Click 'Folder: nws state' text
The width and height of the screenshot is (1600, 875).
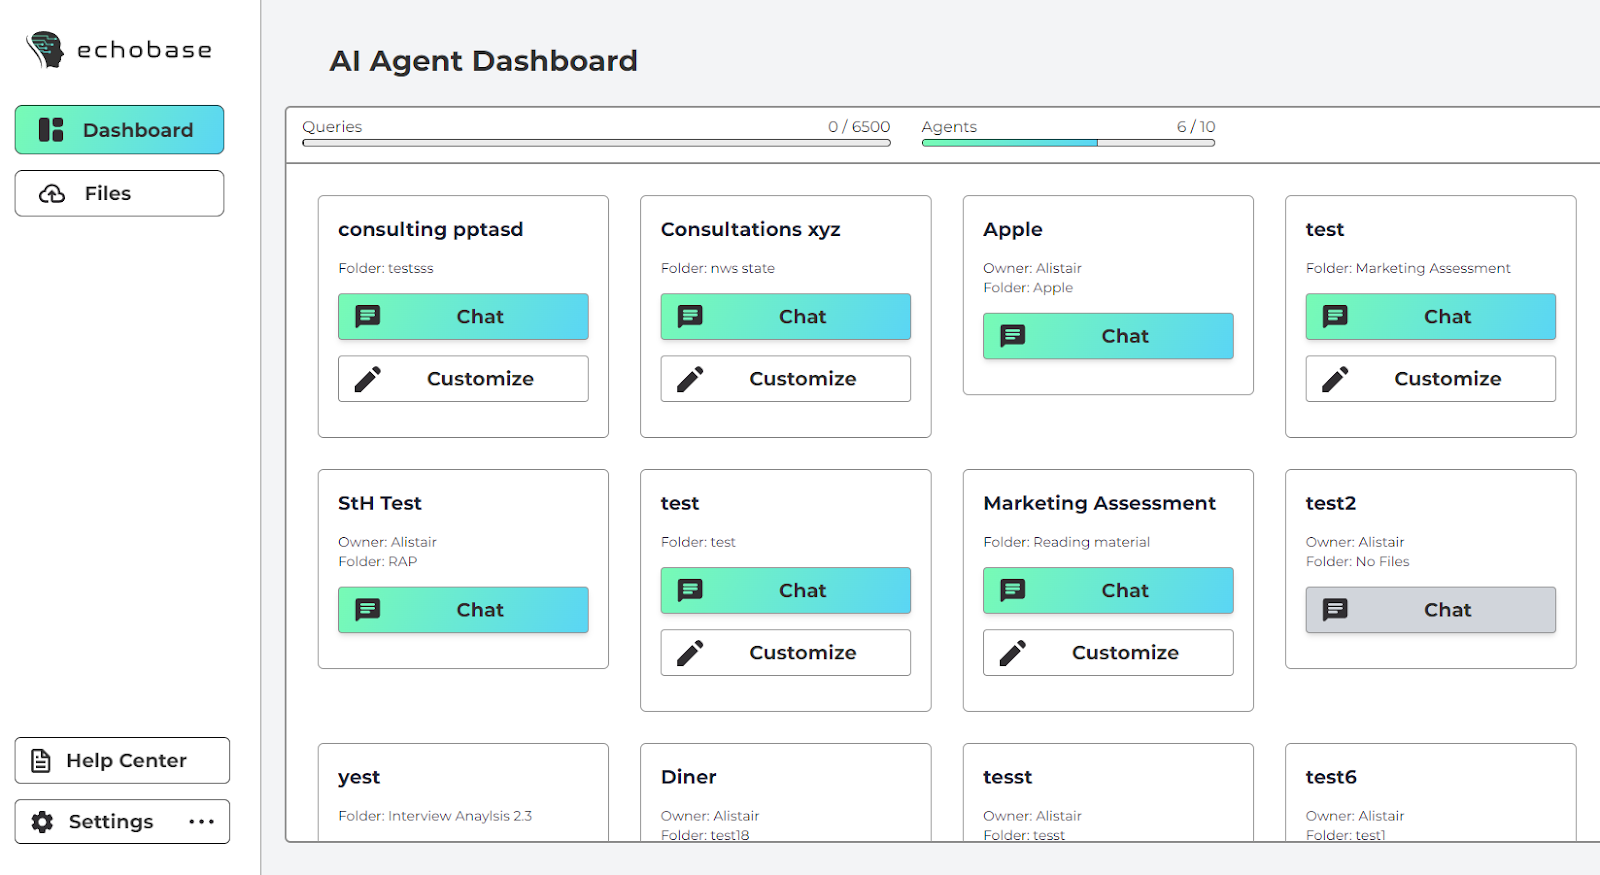(x=718, y=269)
